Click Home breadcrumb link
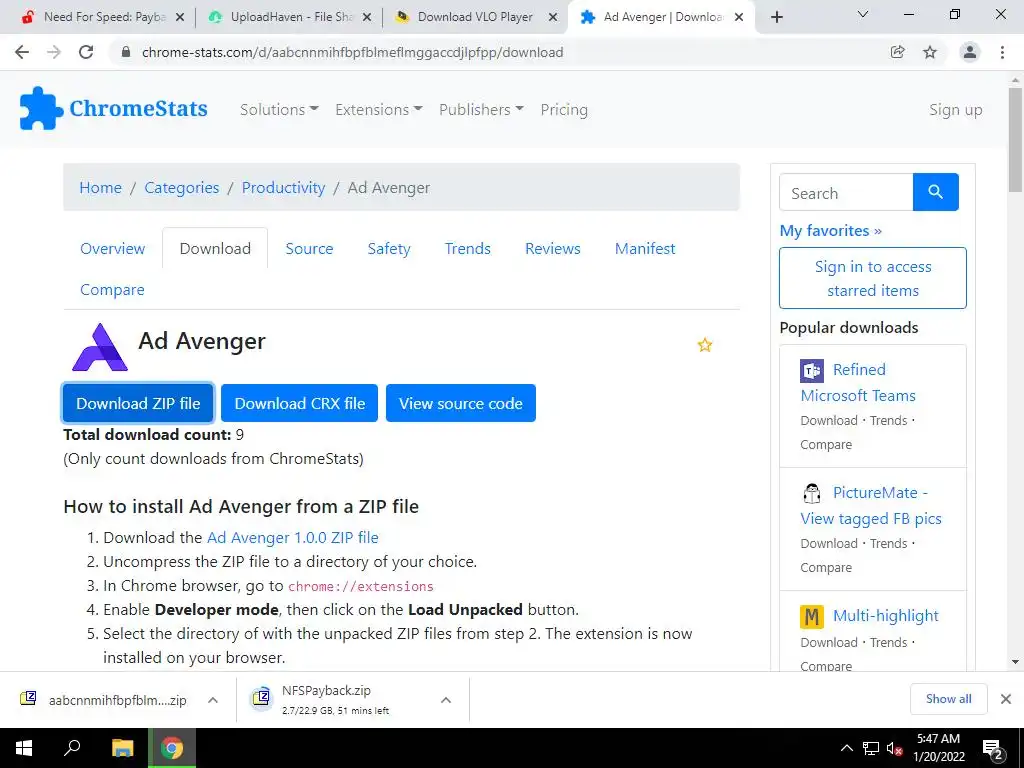 point(101,188)
